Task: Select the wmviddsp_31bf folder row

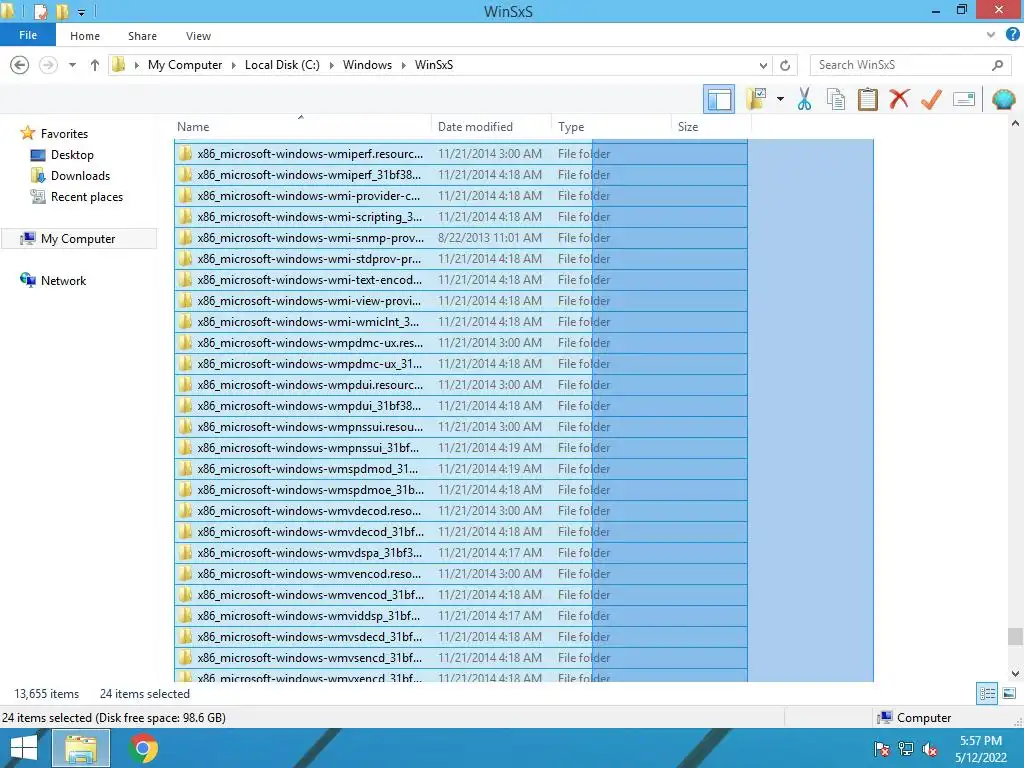Action: (x=461, y=616)
